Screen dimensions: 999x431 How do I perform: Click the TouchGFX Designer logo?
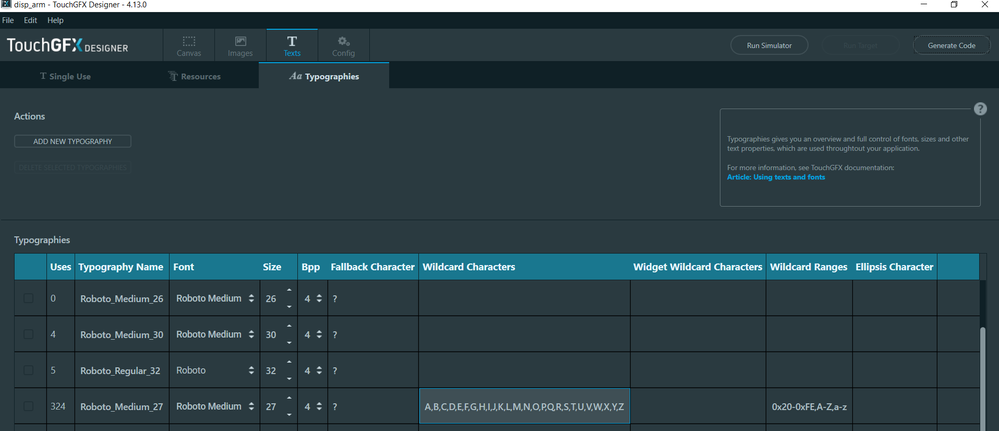click(68, 46)
